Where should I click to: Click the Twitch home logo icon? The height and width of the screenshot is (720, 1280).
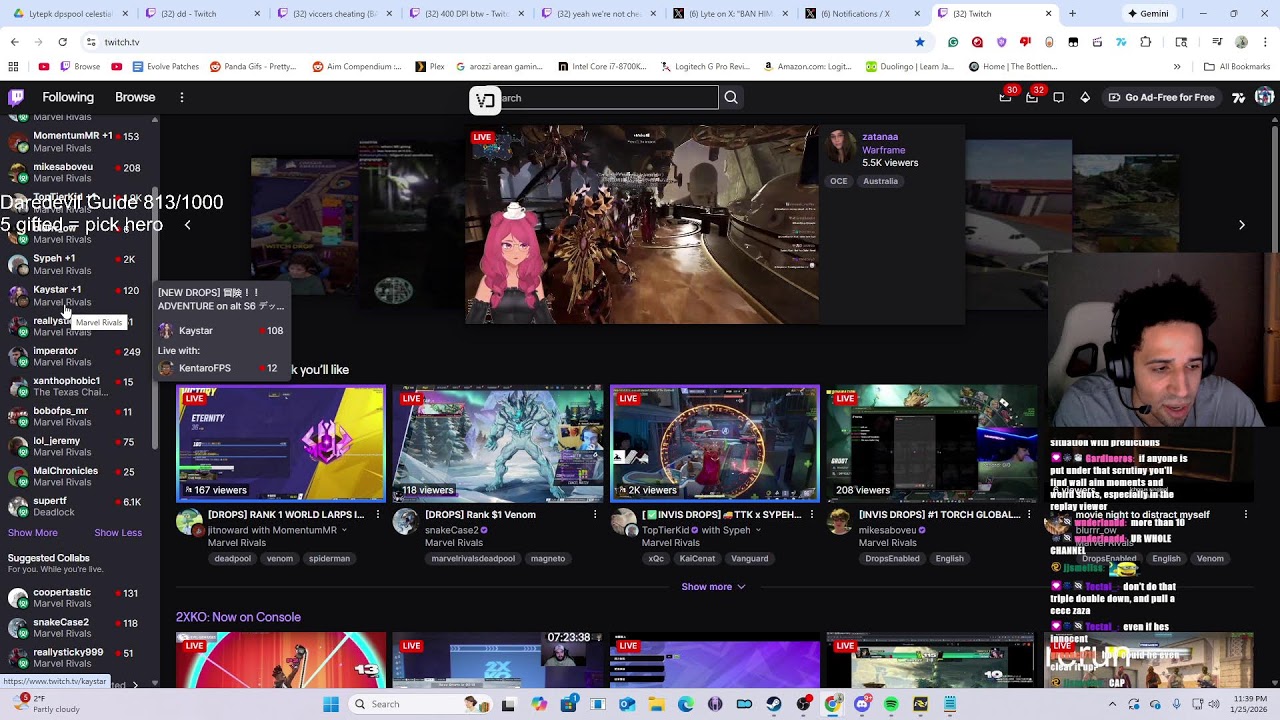click(x=16, y=97)
